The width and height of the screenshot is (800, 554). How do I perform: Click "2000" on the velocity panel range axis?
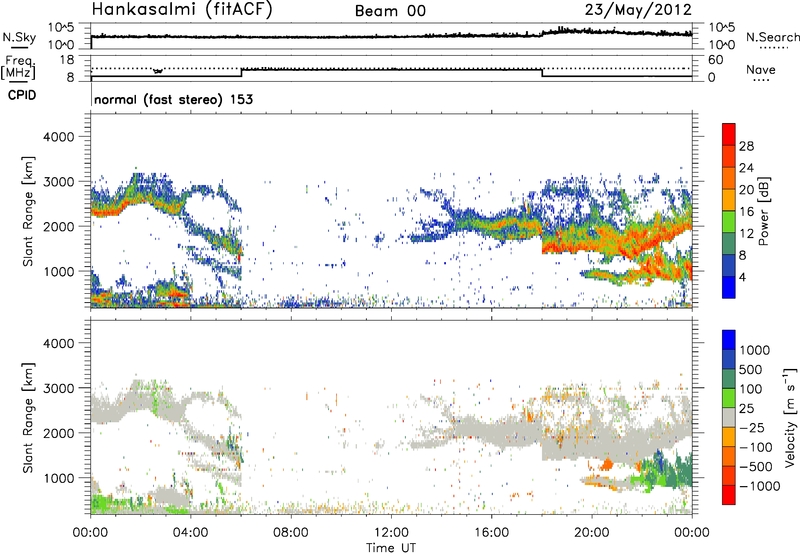pos(58,433)
